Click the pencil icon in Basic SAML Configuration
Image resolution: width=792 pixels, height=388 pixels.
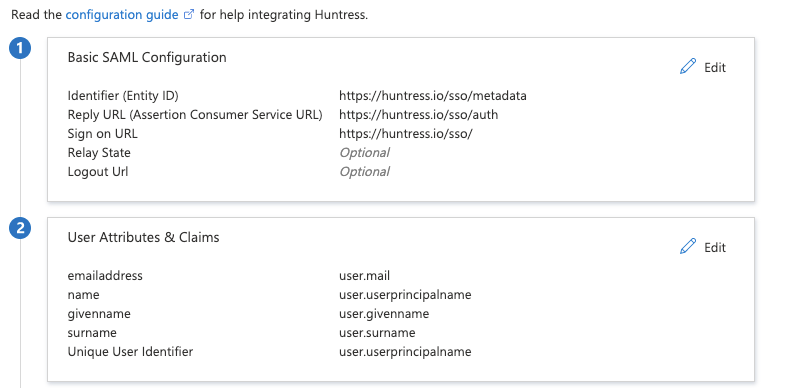click(x=688, y=67)
